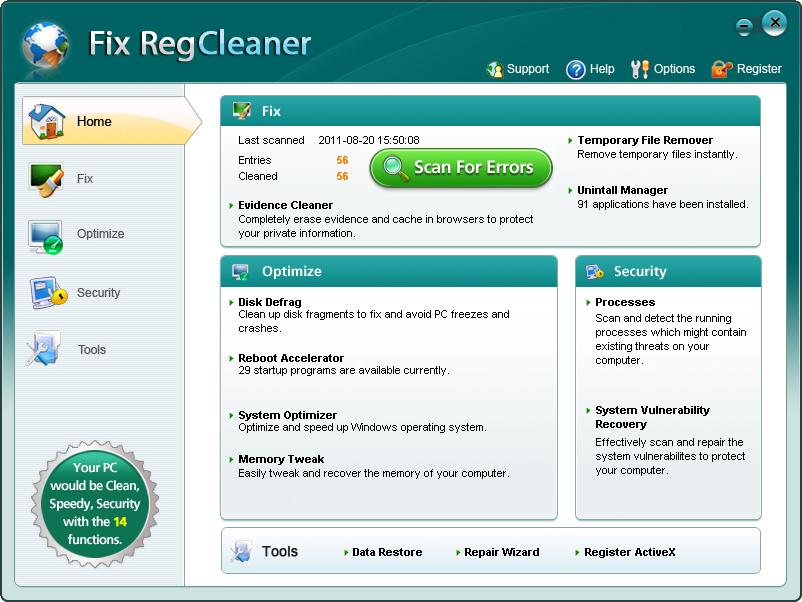
Task: Select the Security sidebar icon
Action: (x=46, y=293)
